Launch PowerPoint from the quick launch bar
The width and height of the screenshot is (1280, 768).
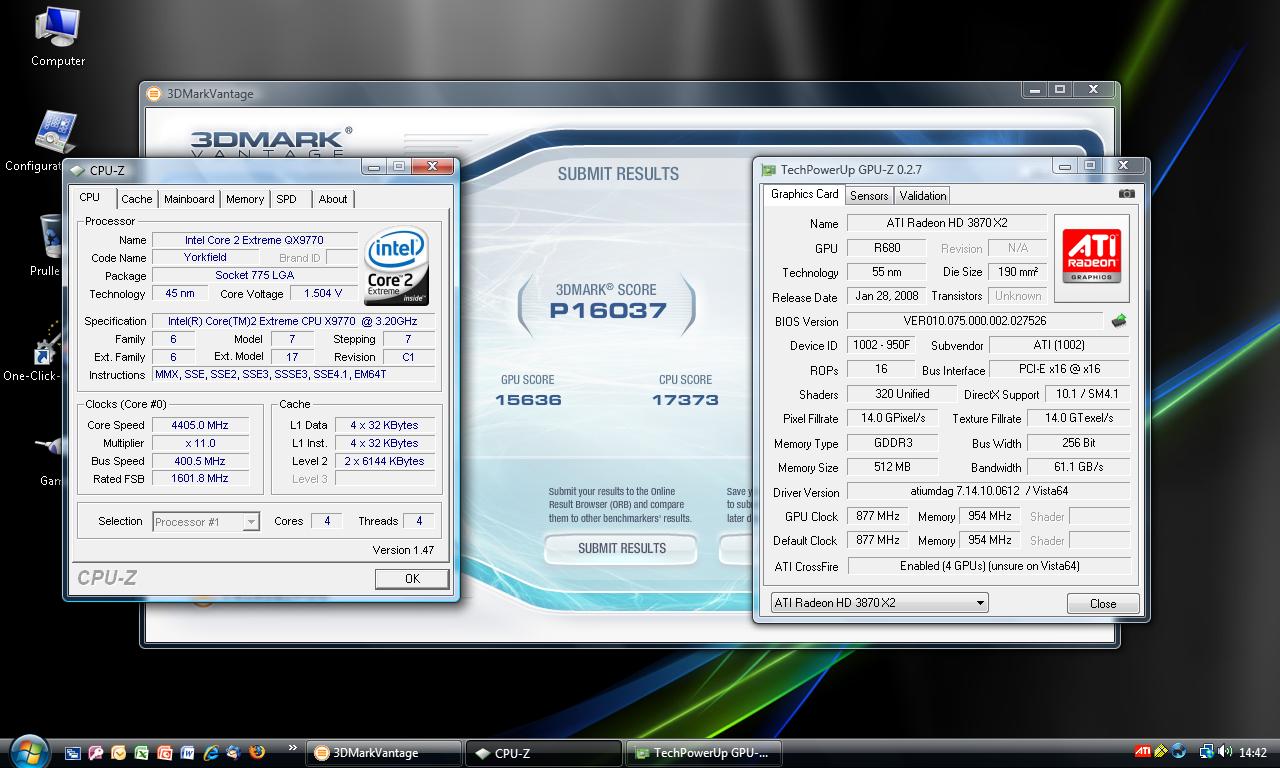point(164,753)
